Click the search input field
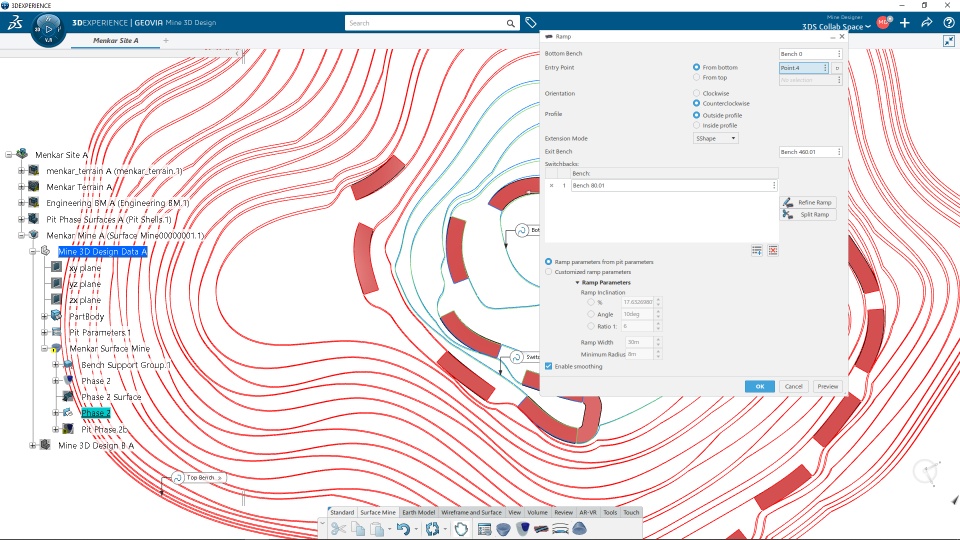 coord(425,23)
